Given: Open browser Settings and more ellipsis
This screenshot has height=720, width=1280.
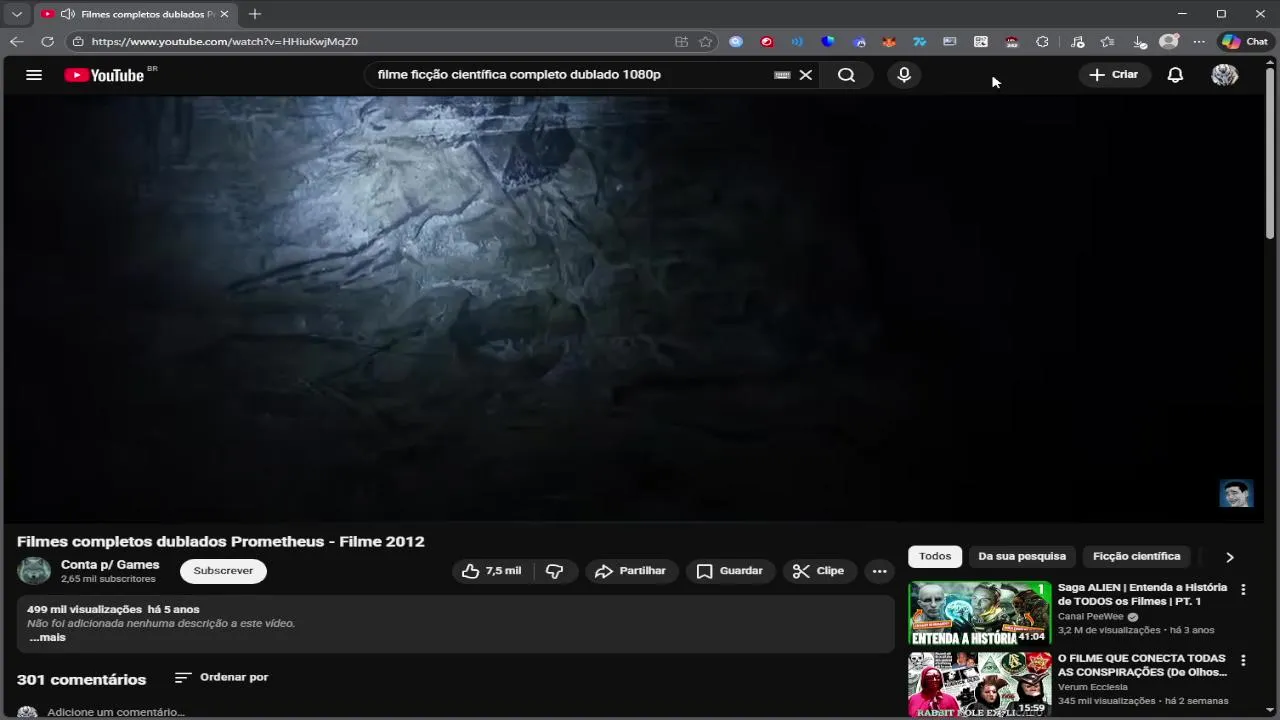Looking at the screenshot, I should [1199, 42].
